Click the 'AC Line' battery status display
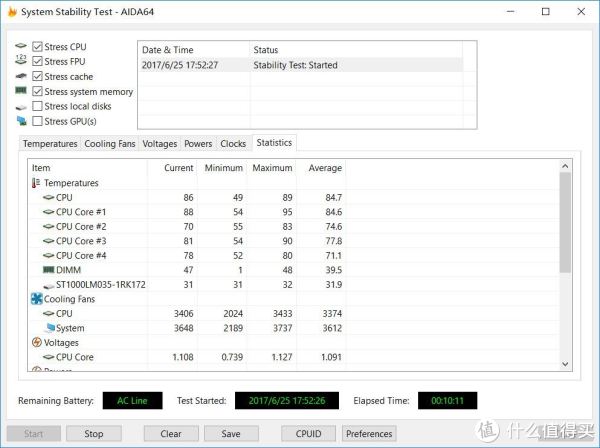The height and width of the screenshot is (448, 600). click(x=132, y=401)
